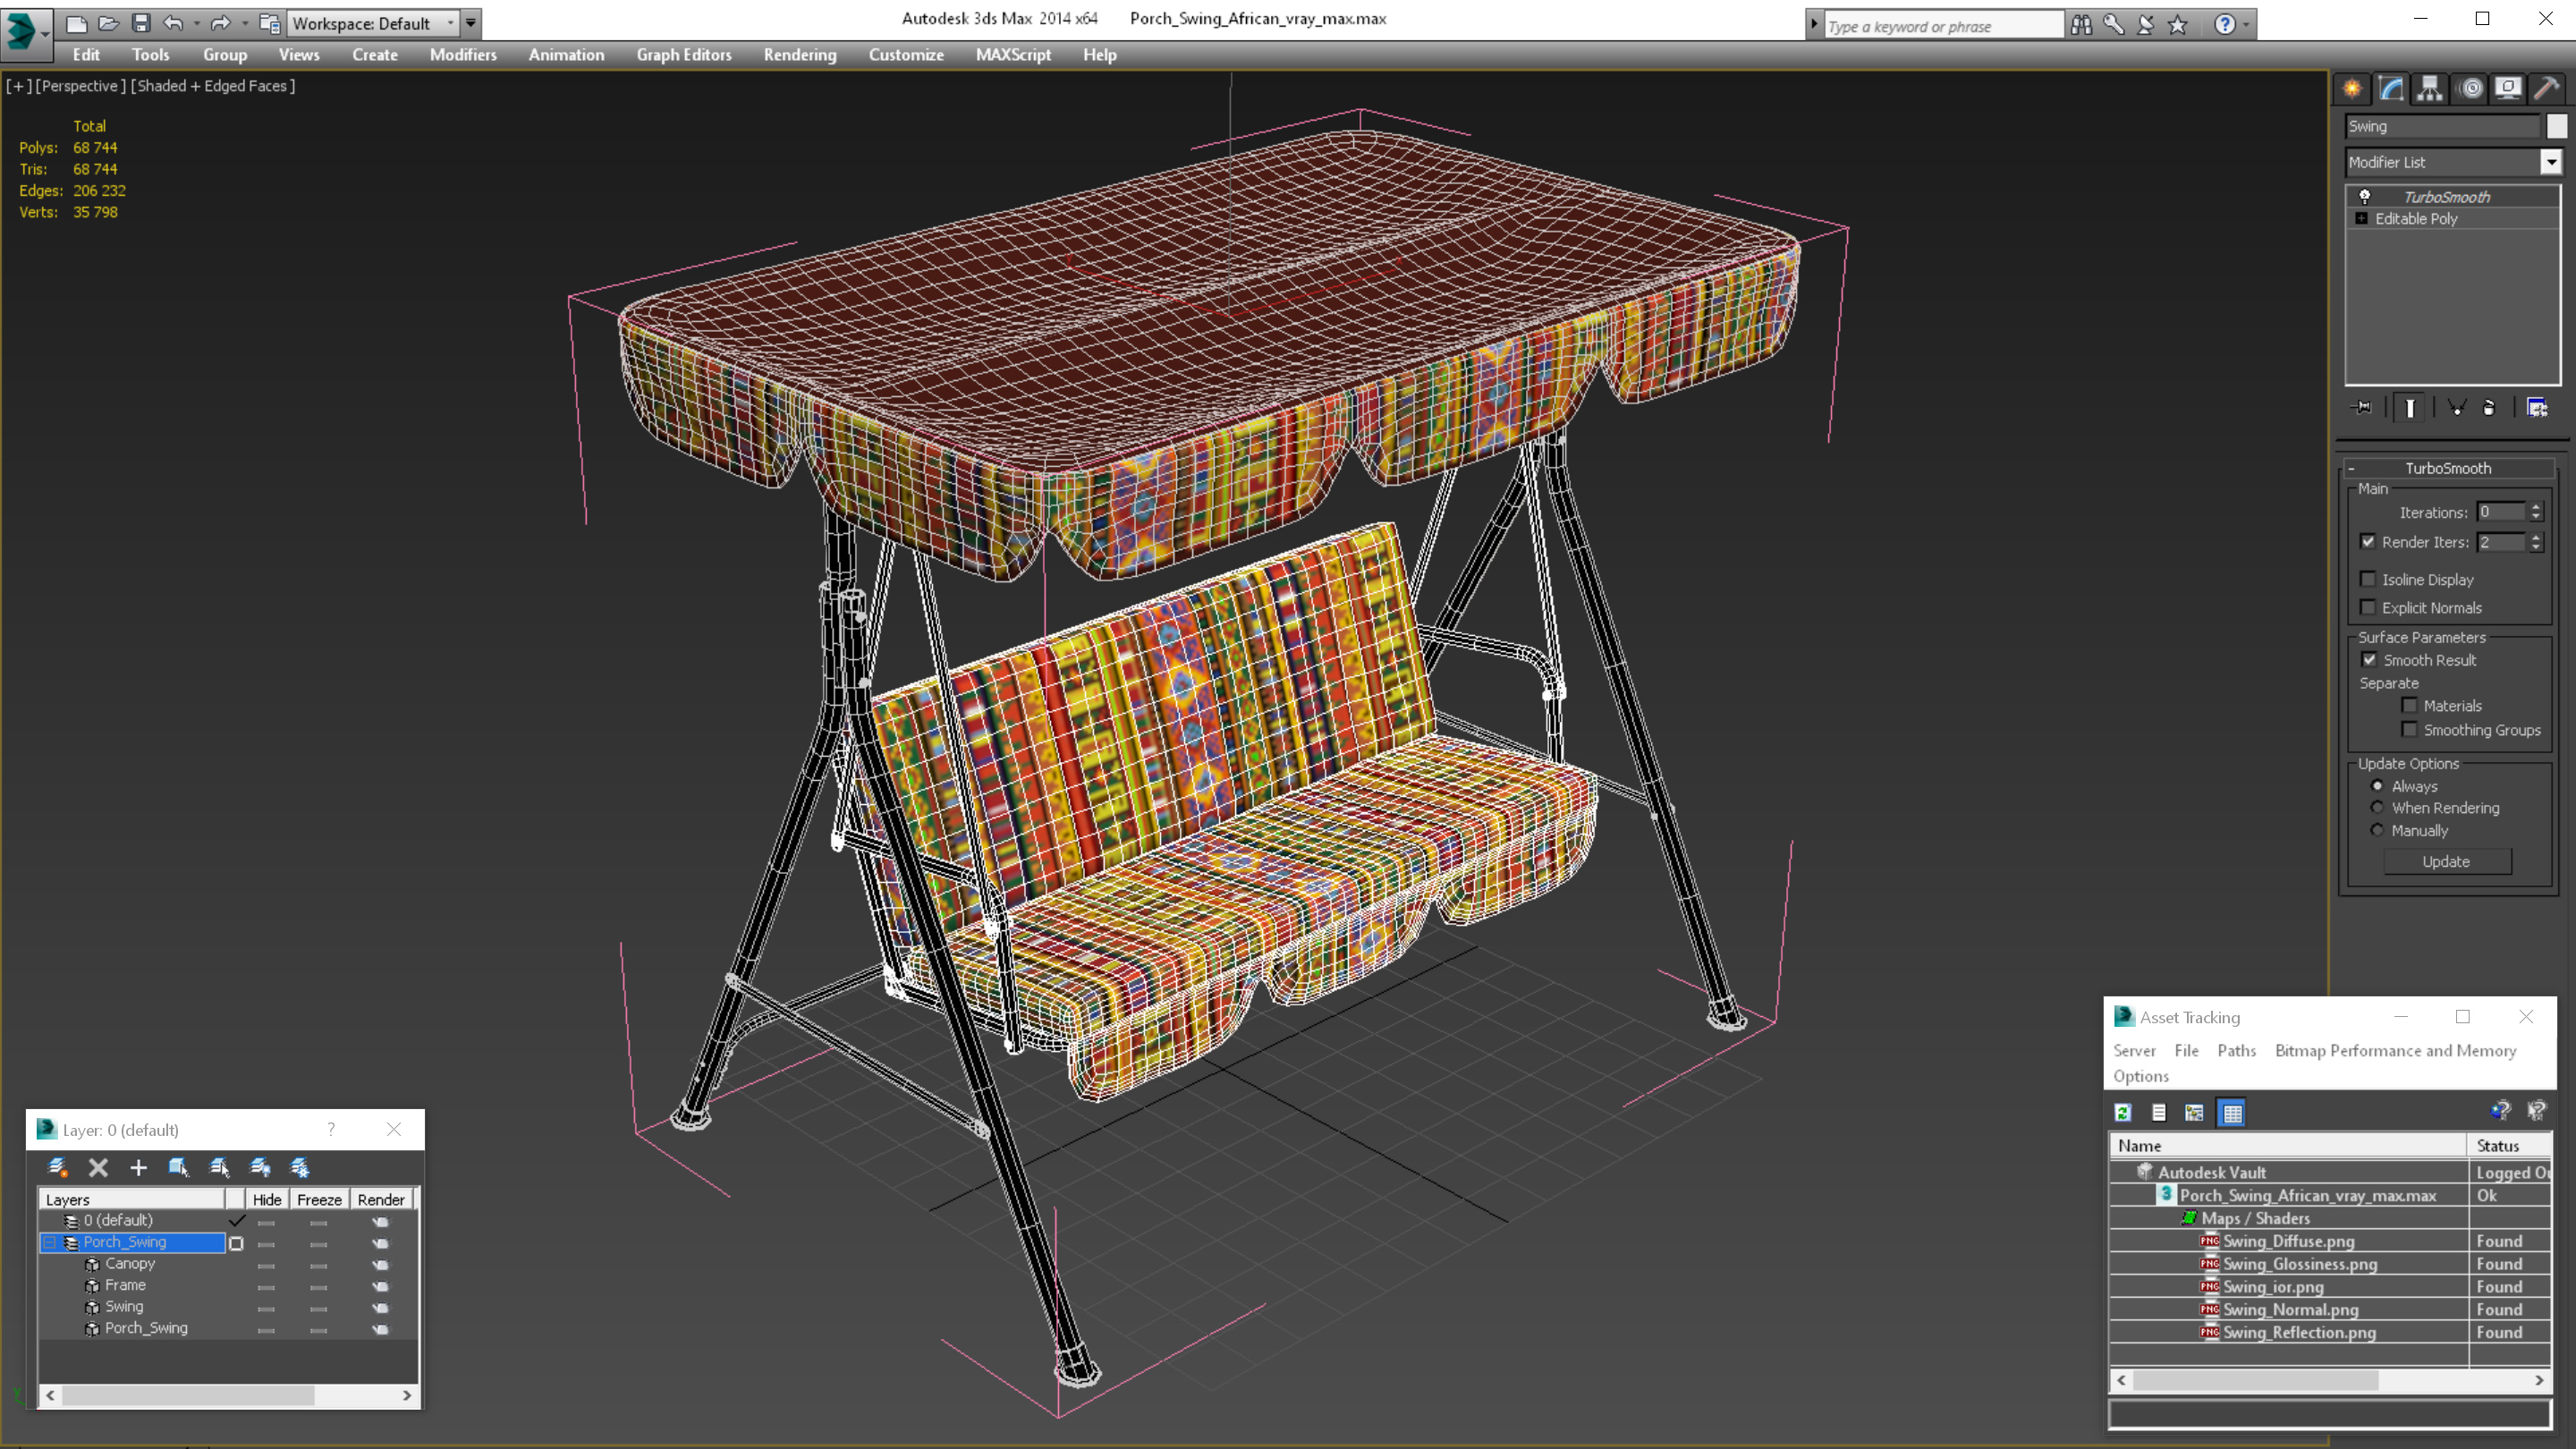Open the Hierarchy command panel tab

click(2430, 88)
